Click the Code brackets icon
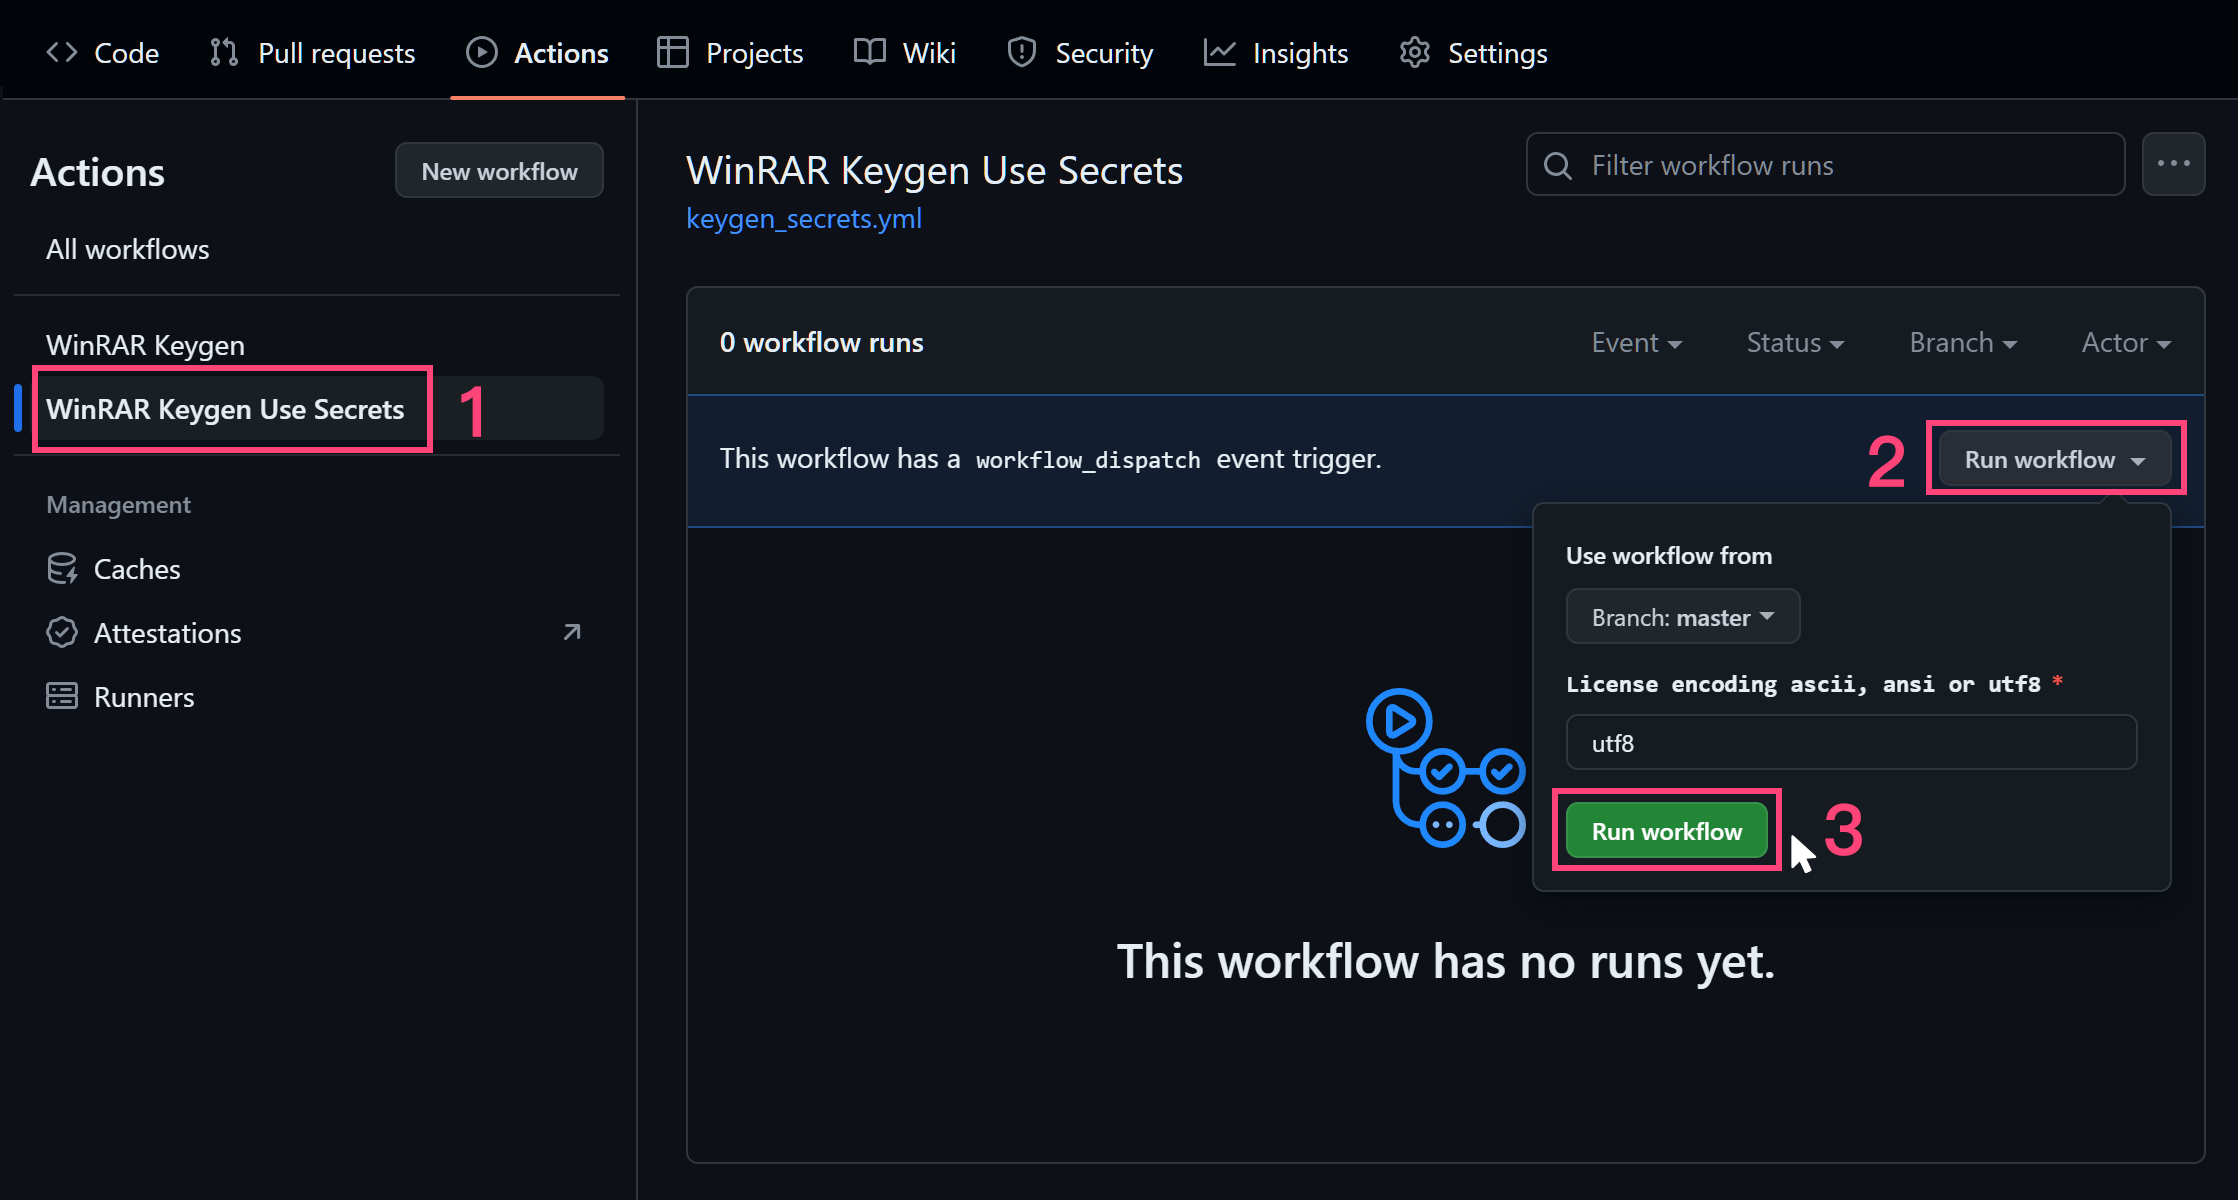This screenshot has height=1200, width=2238. (62, 52)
